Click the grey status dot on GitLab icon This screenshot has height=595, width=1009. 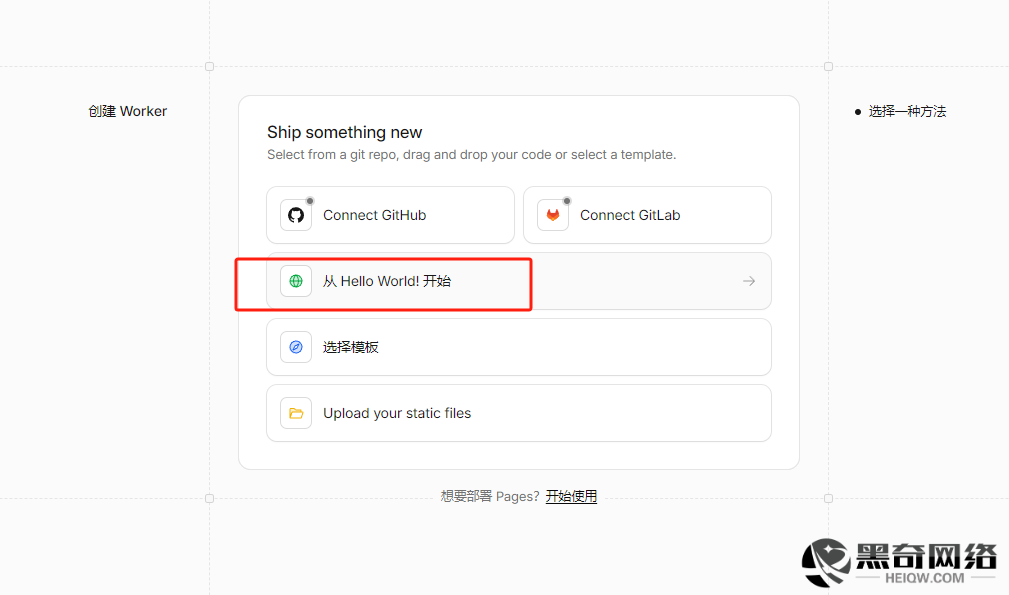pyautogui.click(x=567, y=201)
